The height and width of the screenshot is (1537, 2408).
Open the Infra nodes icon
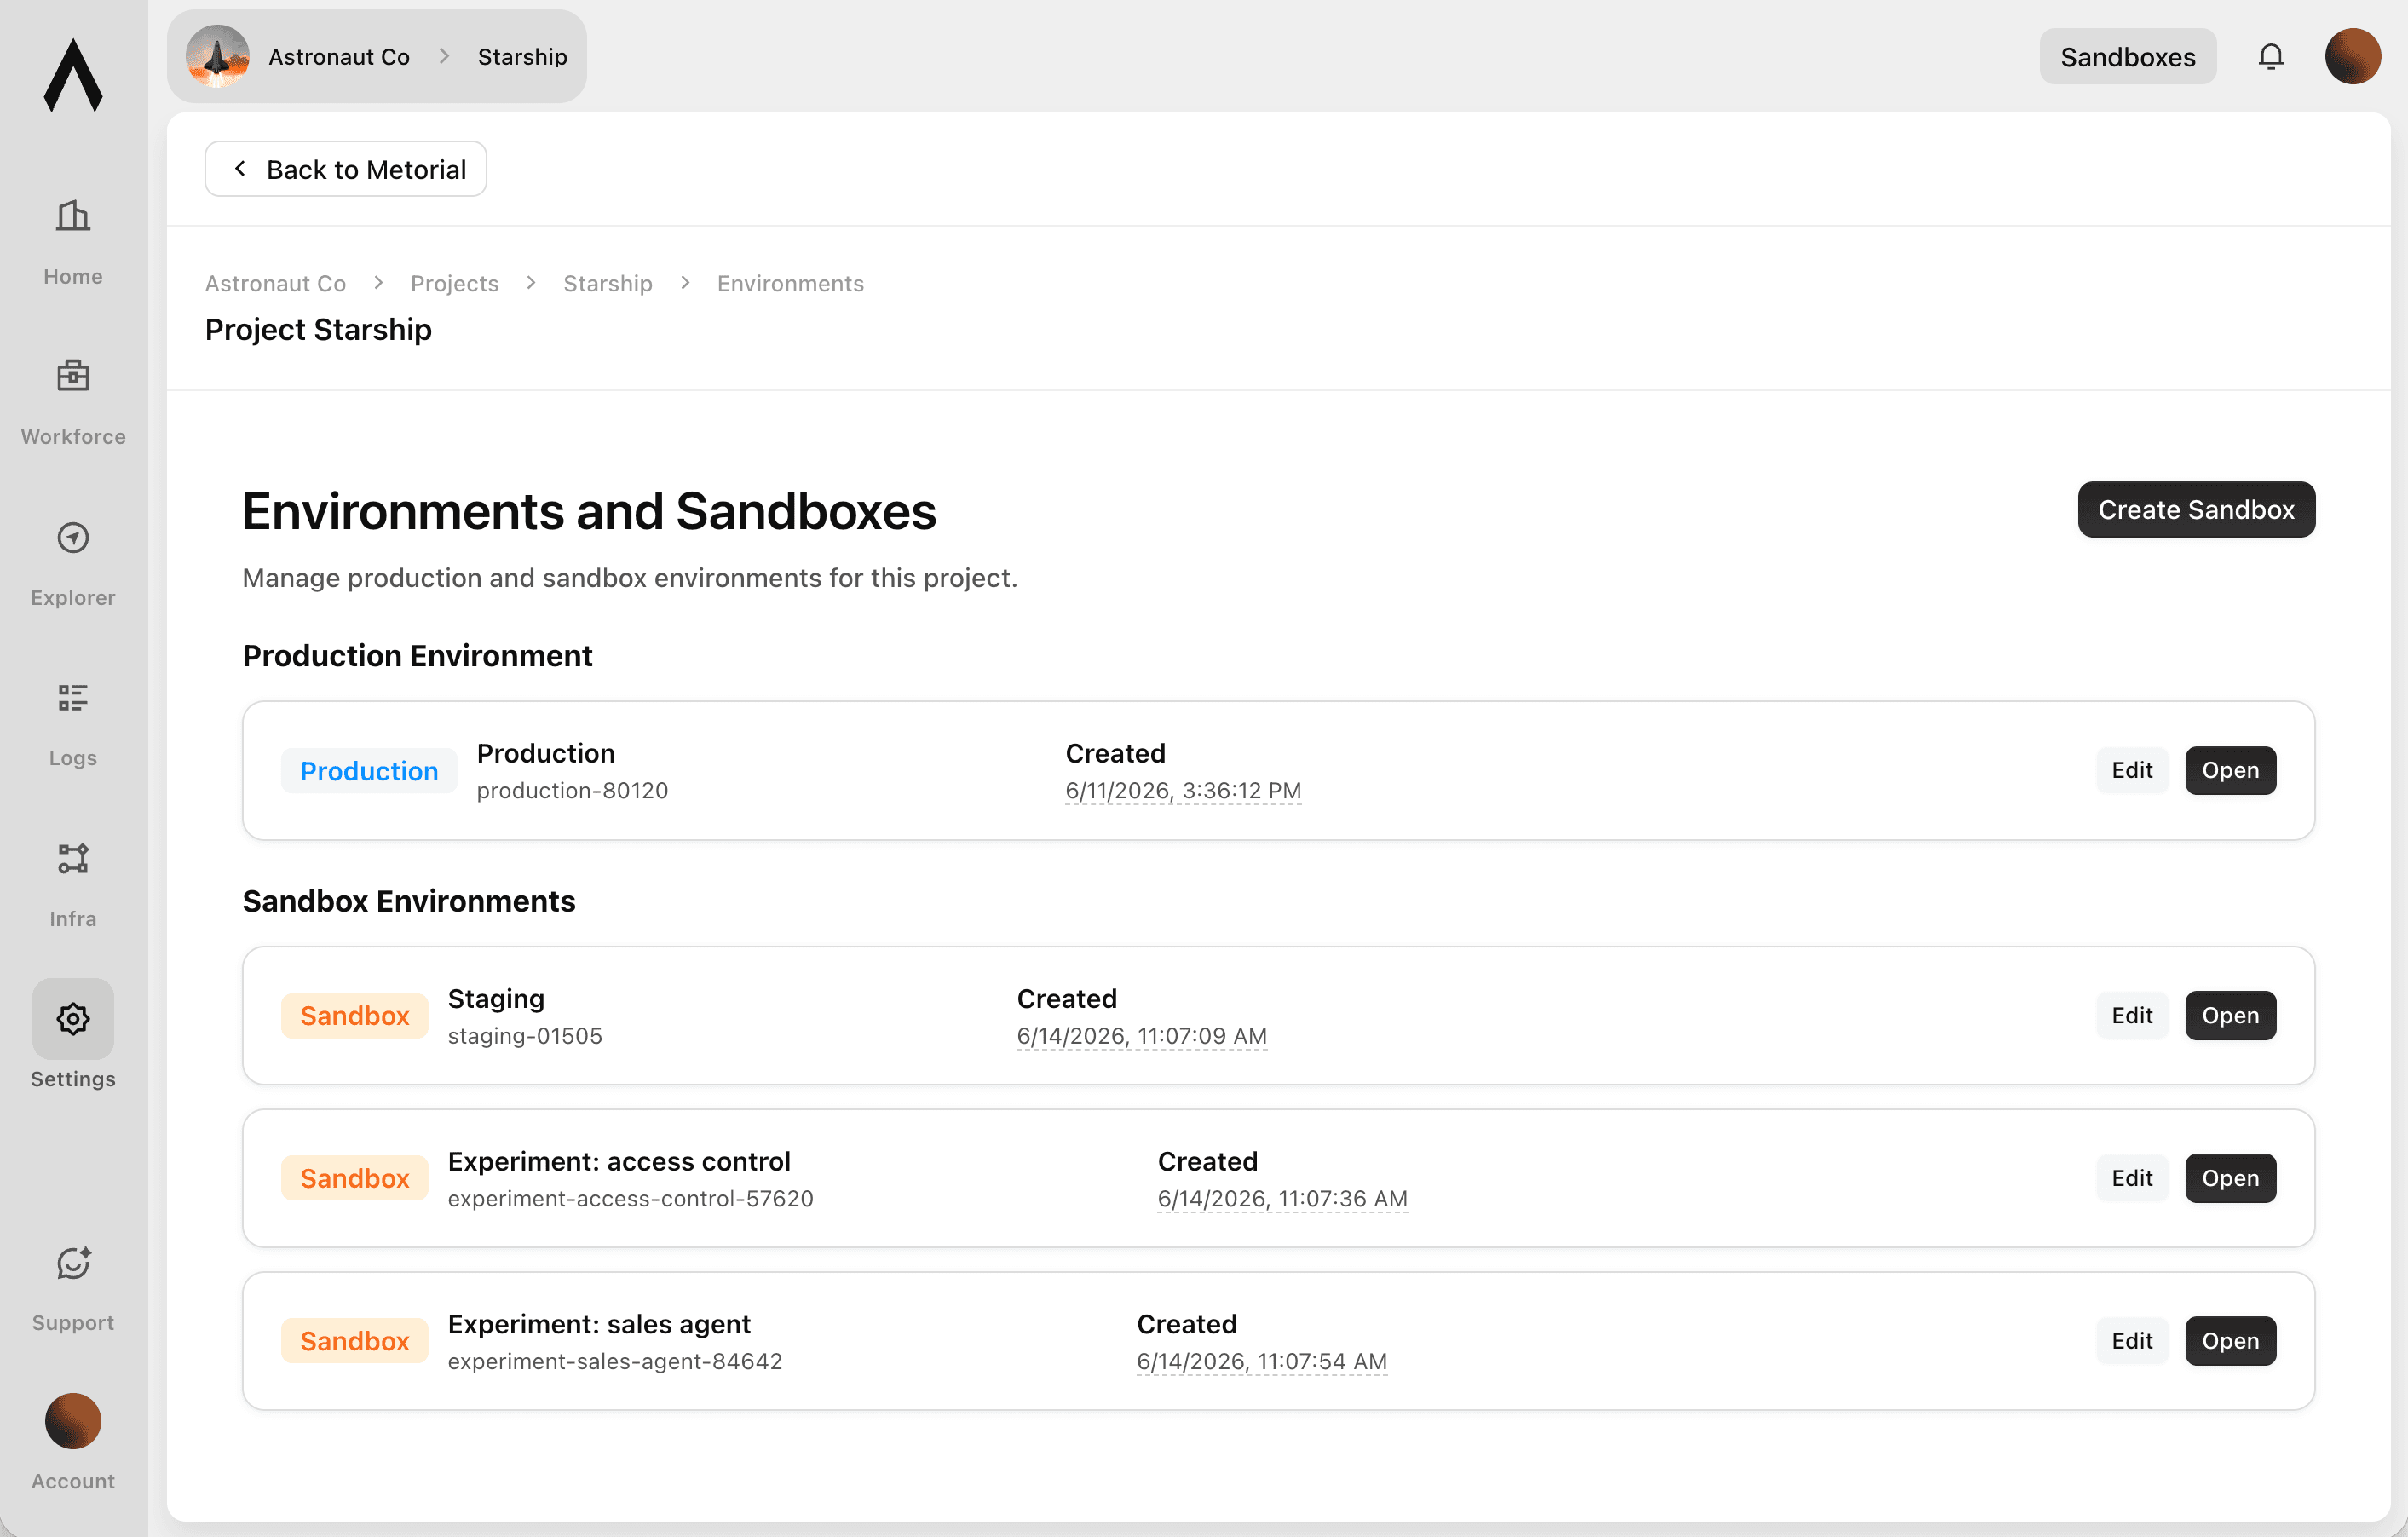73,858
